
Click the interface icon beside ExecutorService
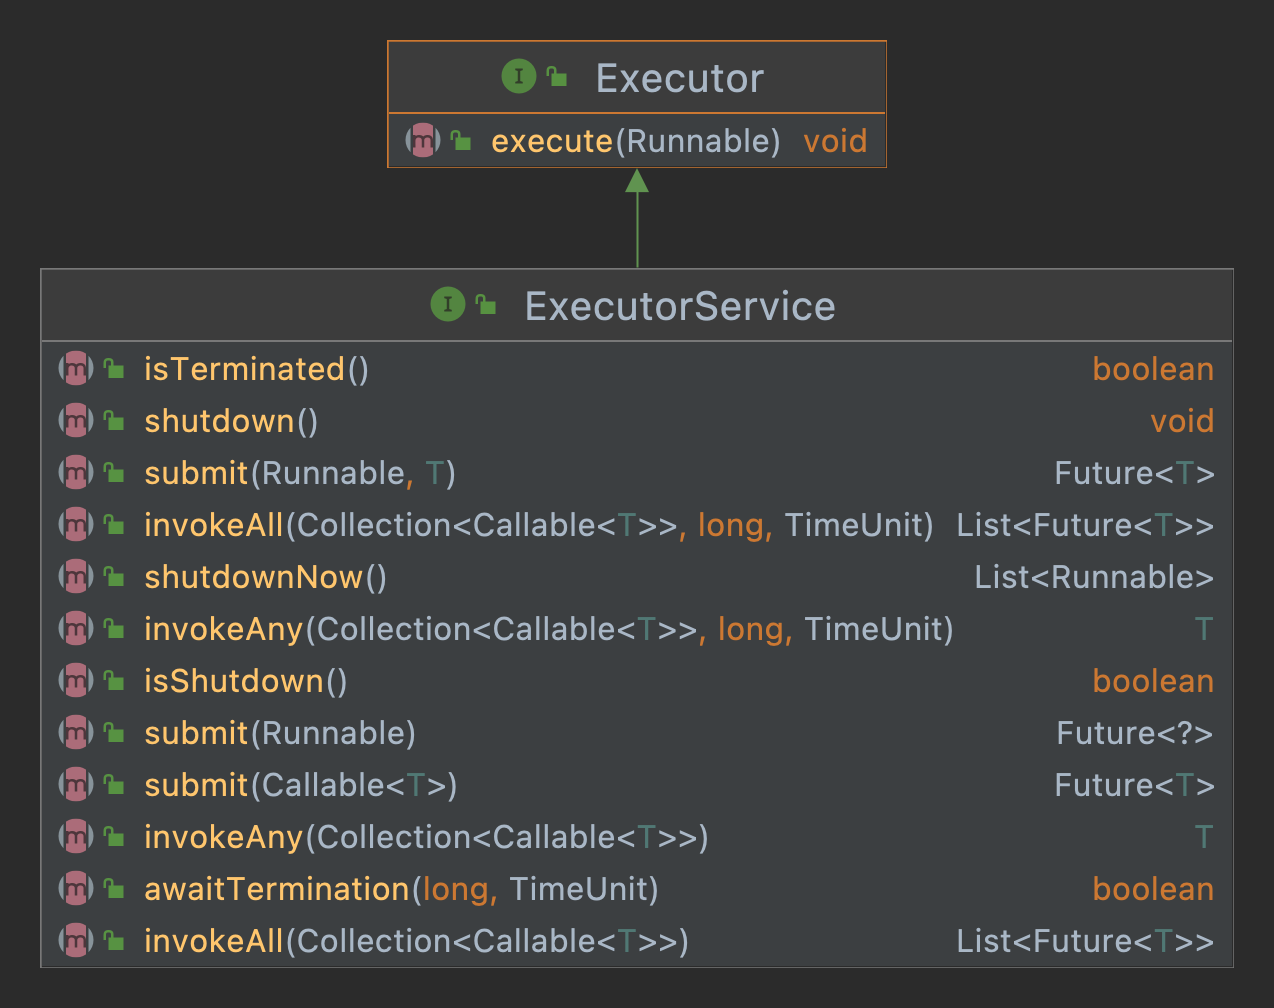tap(447, 305)
